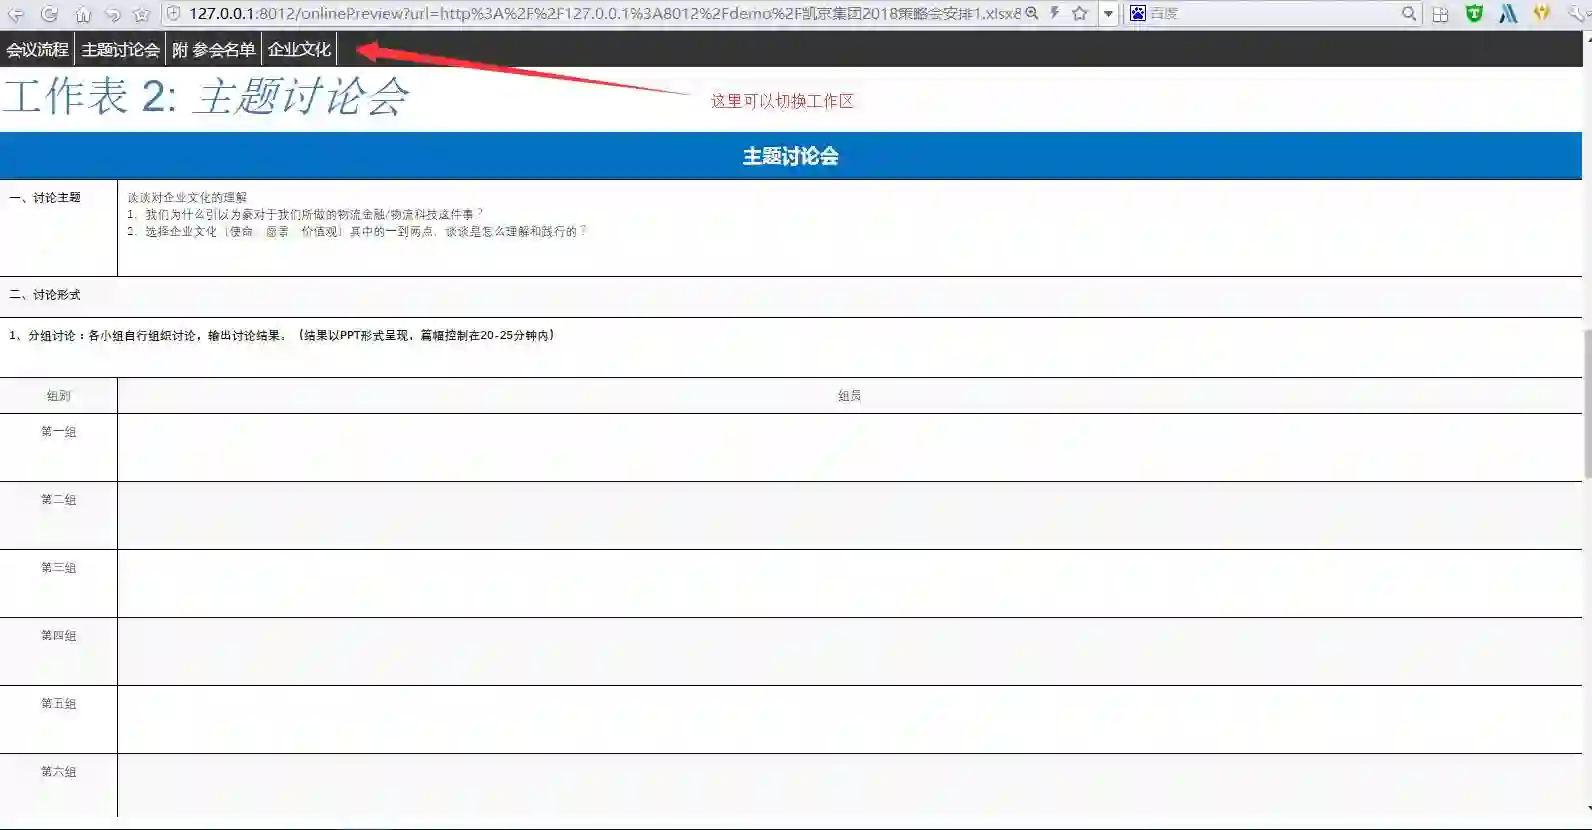Select the 第六组 cell

[58, 786]
